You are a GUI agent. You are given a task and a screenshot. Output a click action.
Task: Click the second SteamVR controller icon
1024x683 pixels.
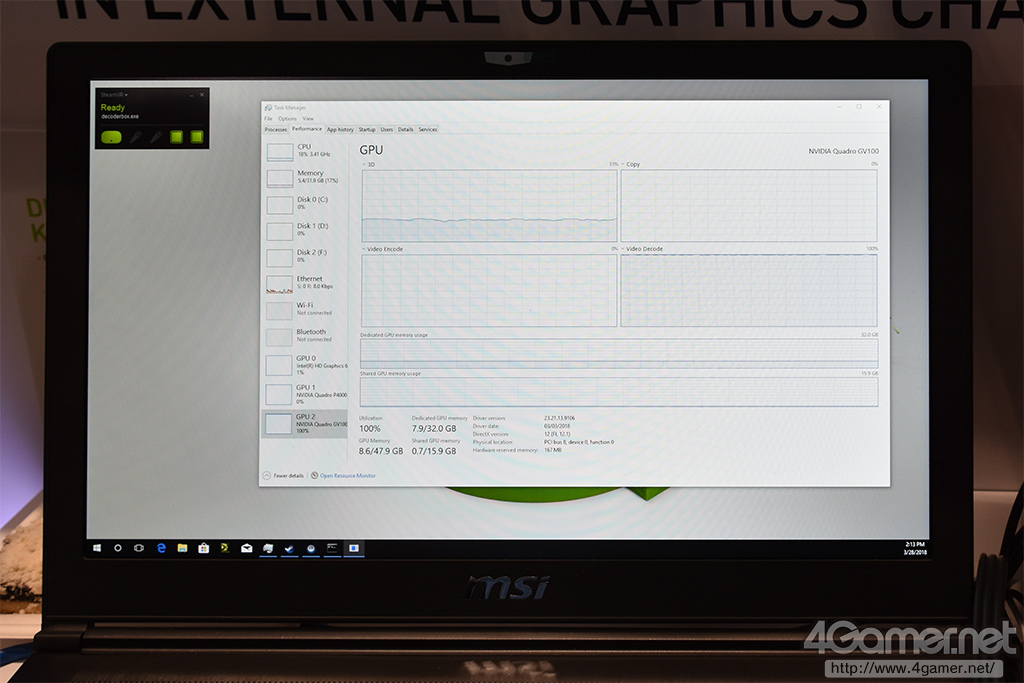(156, 136)
